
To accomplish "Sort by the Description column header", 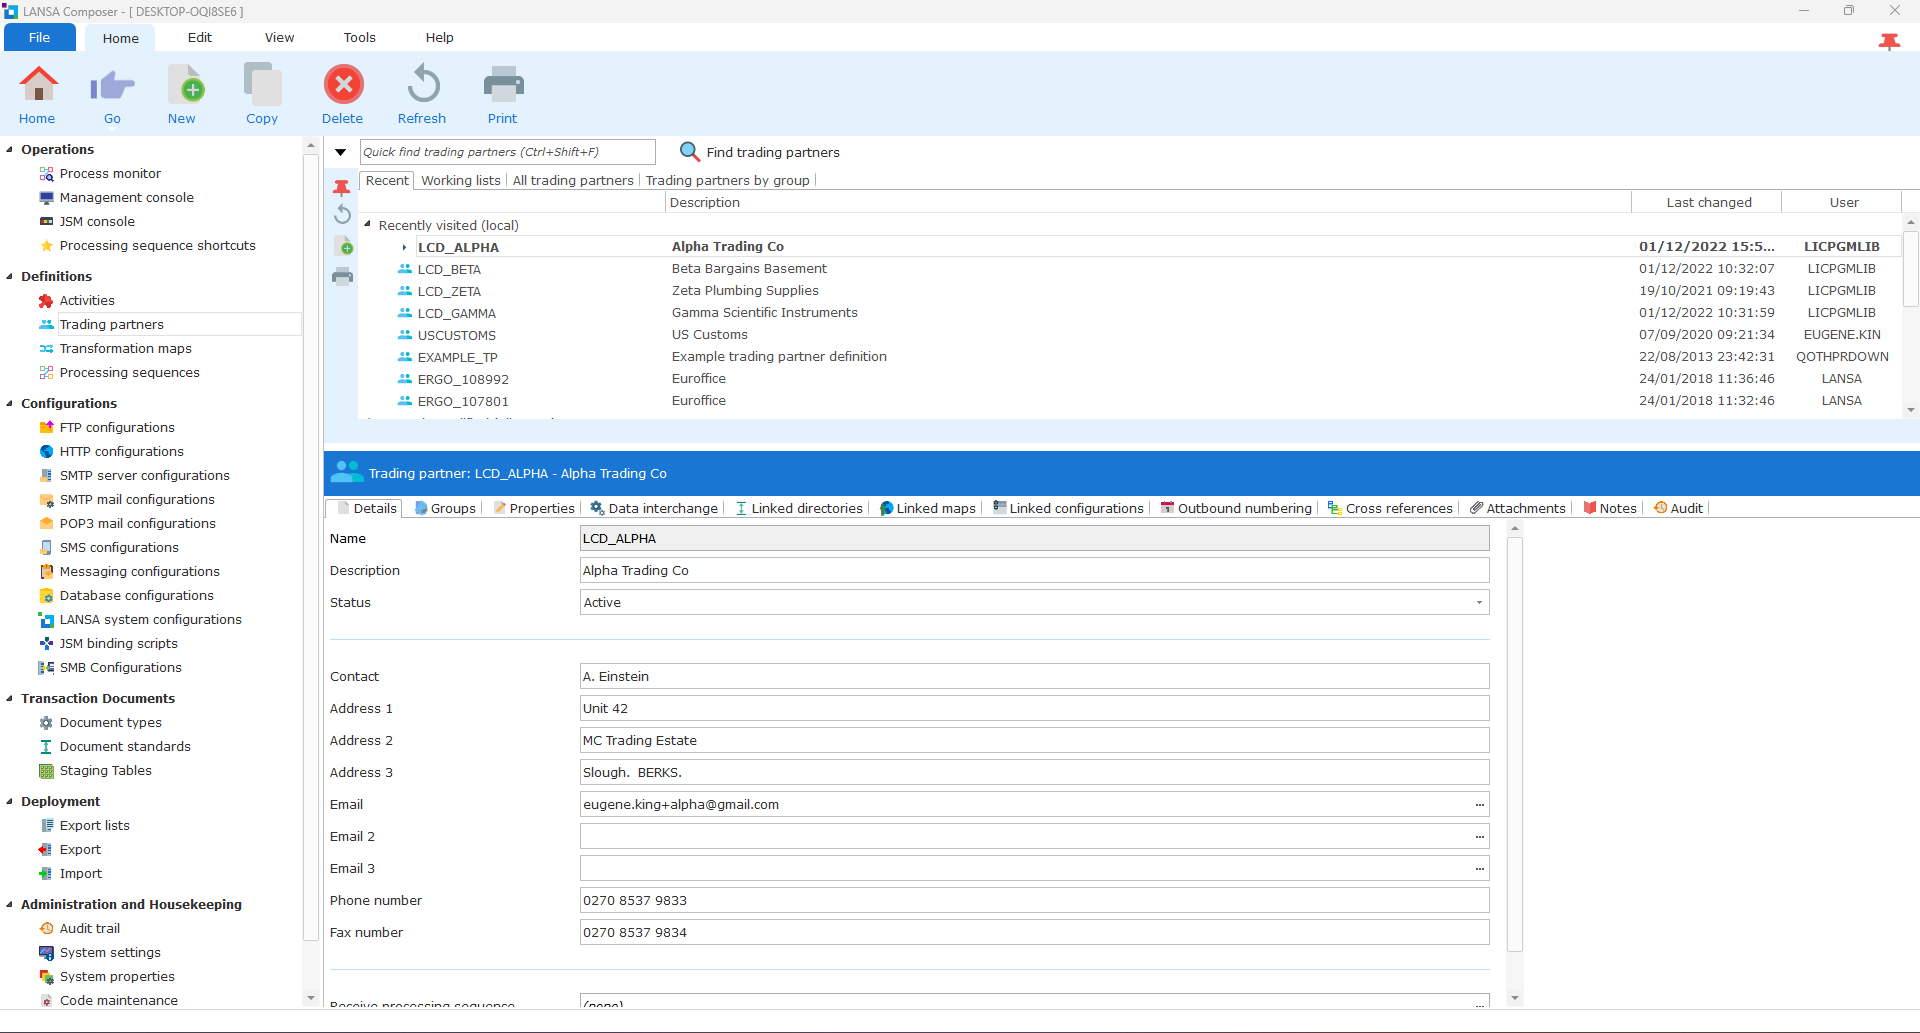I will pos(1148,203).
